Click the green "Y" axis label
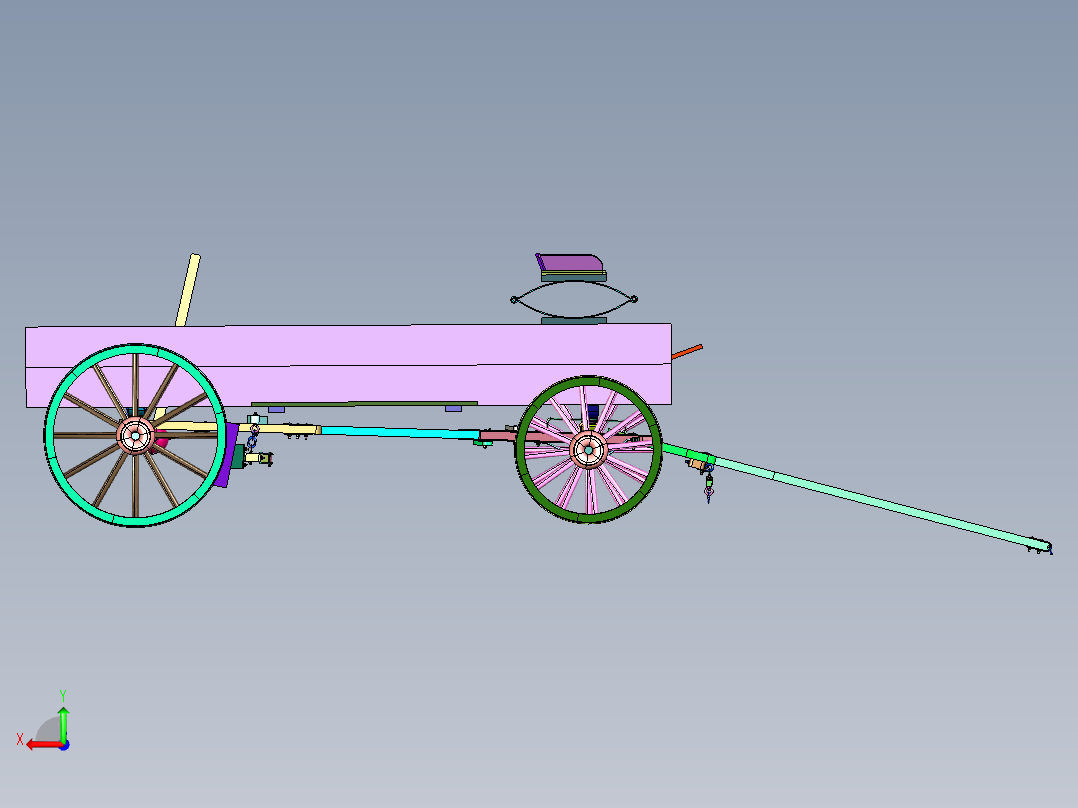Image resolution: width=1078 pixels, height=808 pixels. (63, 695)
